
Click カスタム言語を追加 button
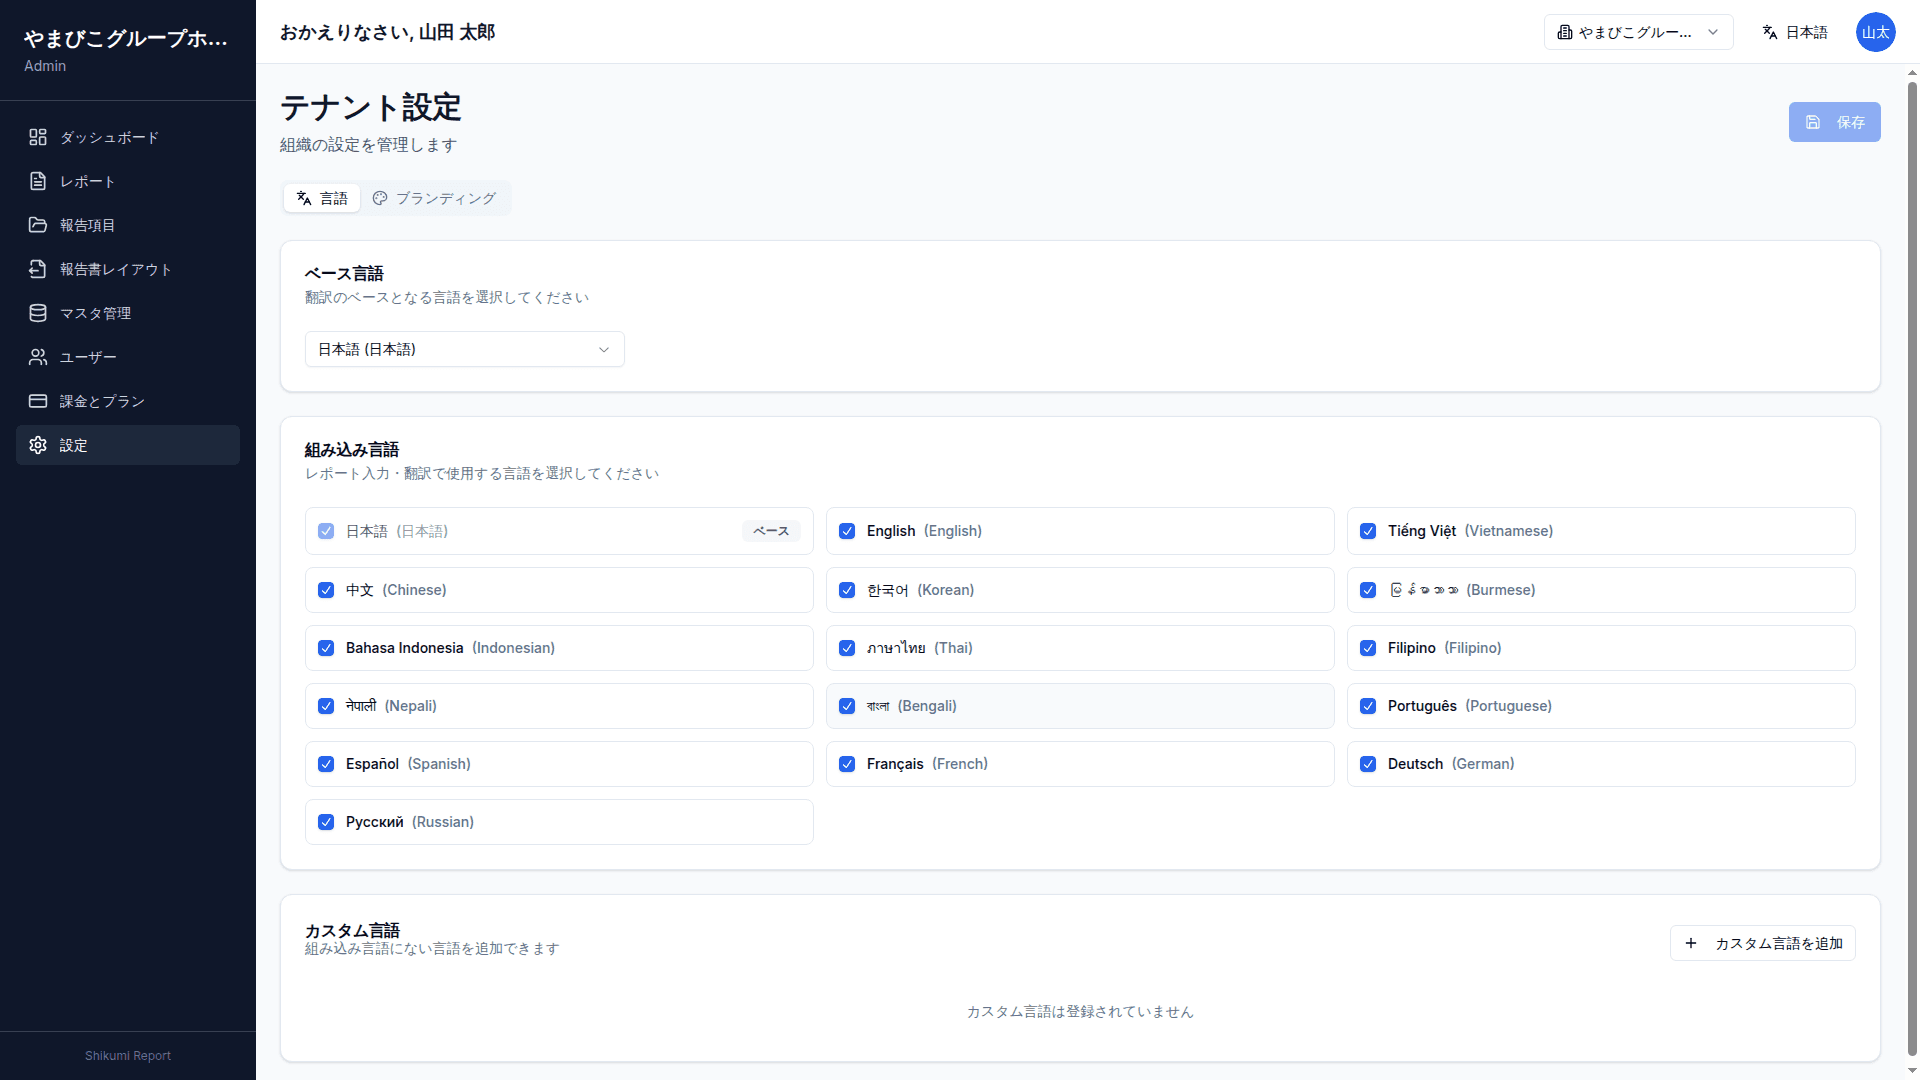[x=1762, y=943]
